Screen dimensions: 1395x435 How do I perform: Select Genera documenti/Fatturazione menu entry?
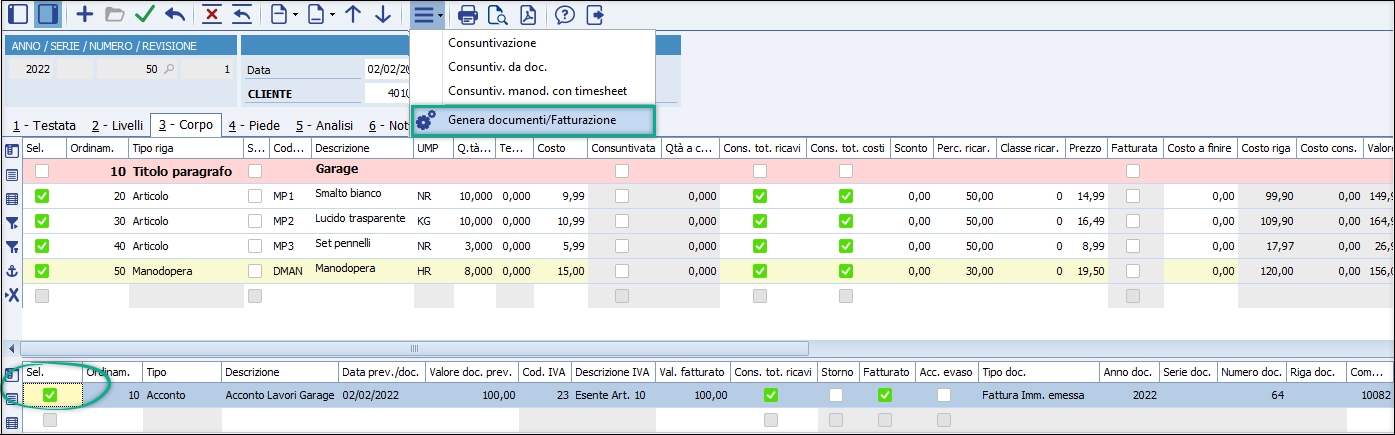click(531, 120)
